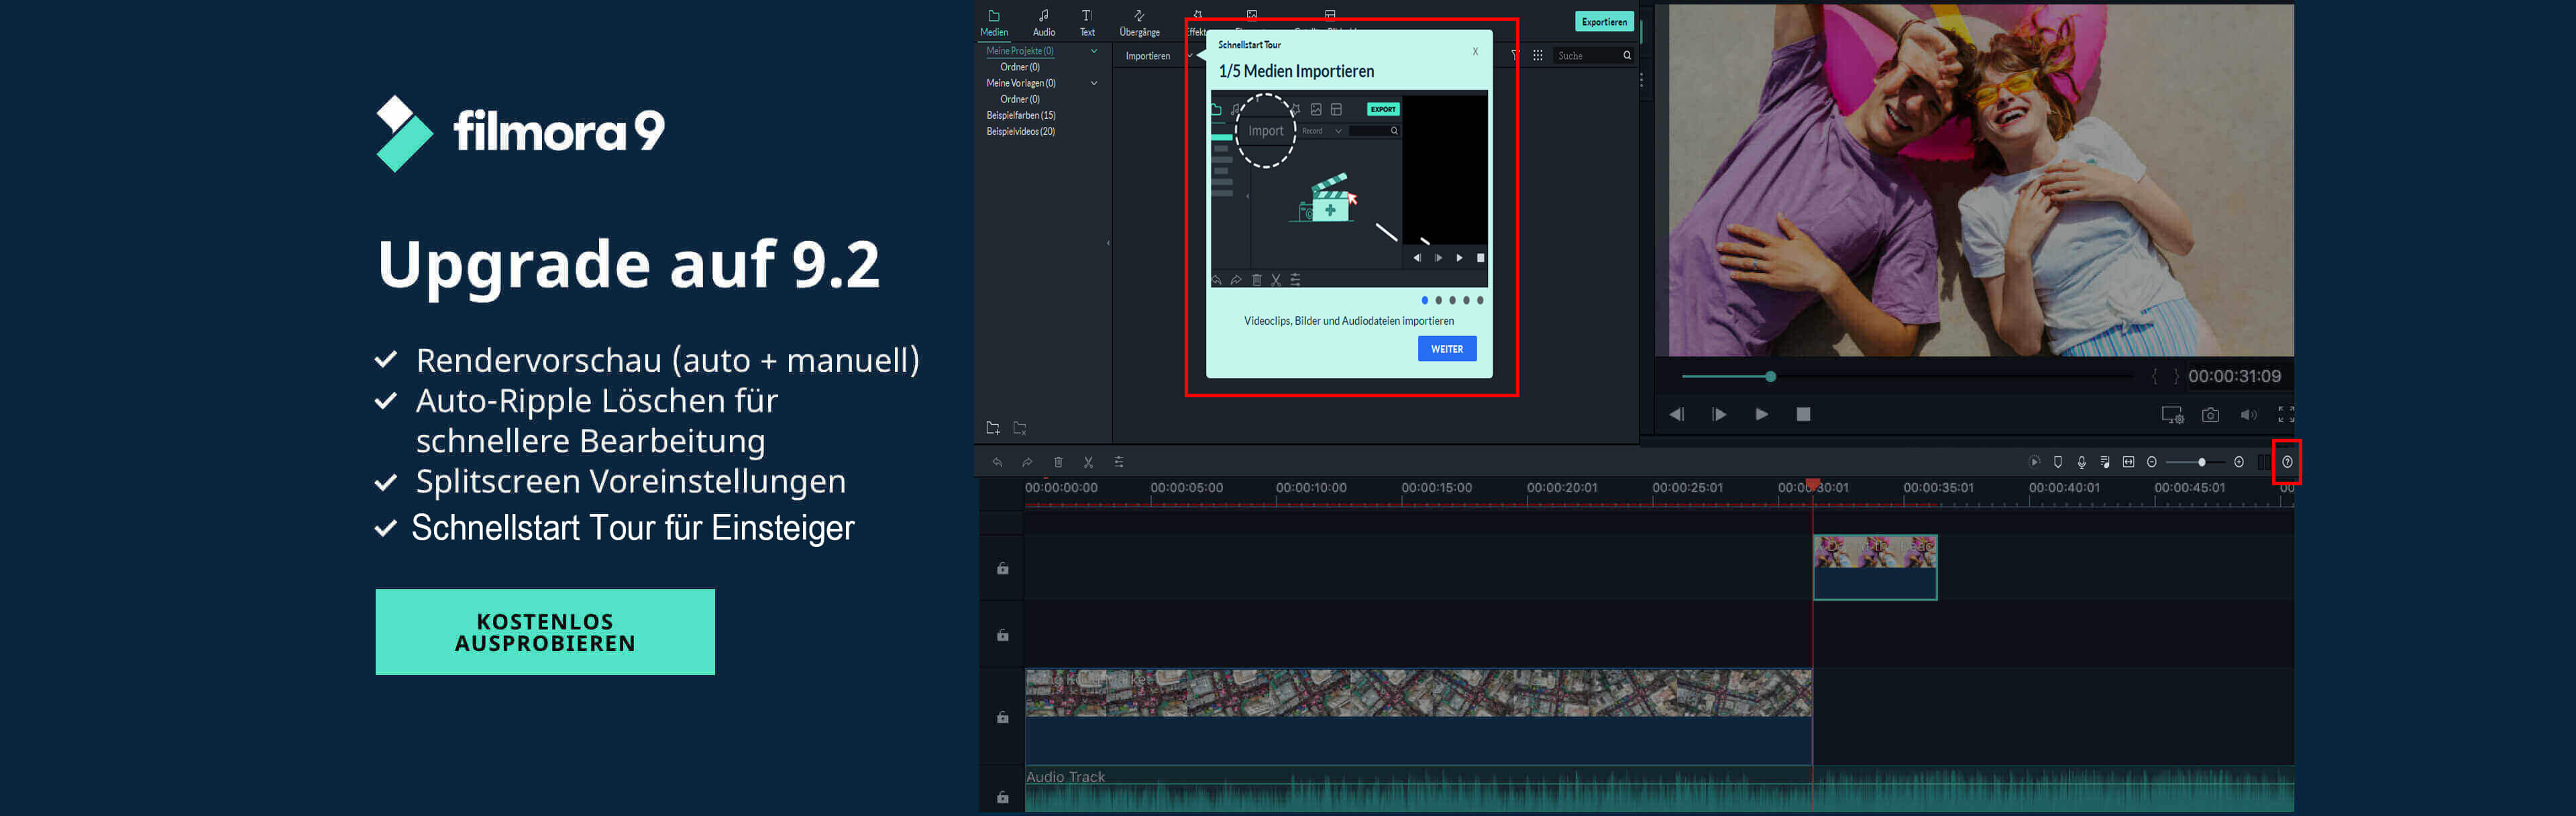Play the preview video
Screen dimensions: 2576x816
(1761, 414)
